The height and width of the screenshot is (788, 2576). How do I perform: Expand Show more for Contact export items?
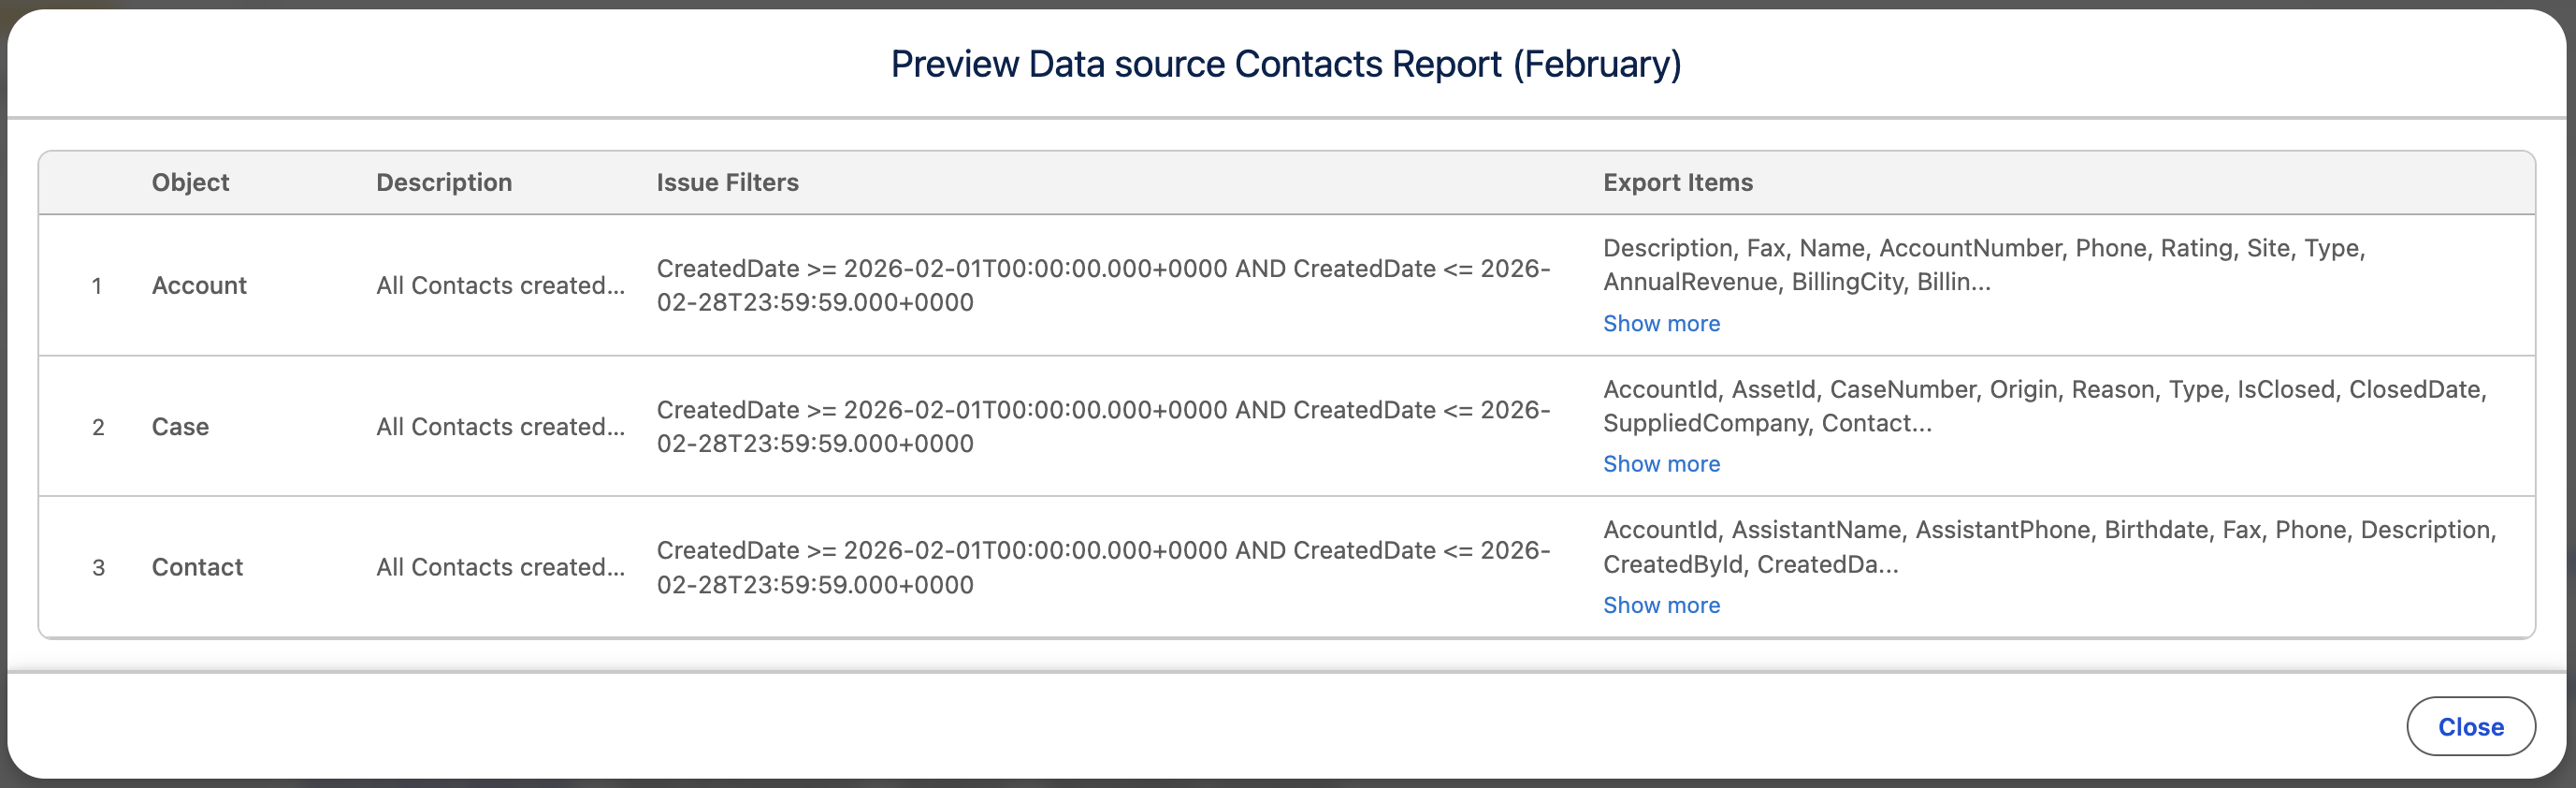coord(1661,605)
